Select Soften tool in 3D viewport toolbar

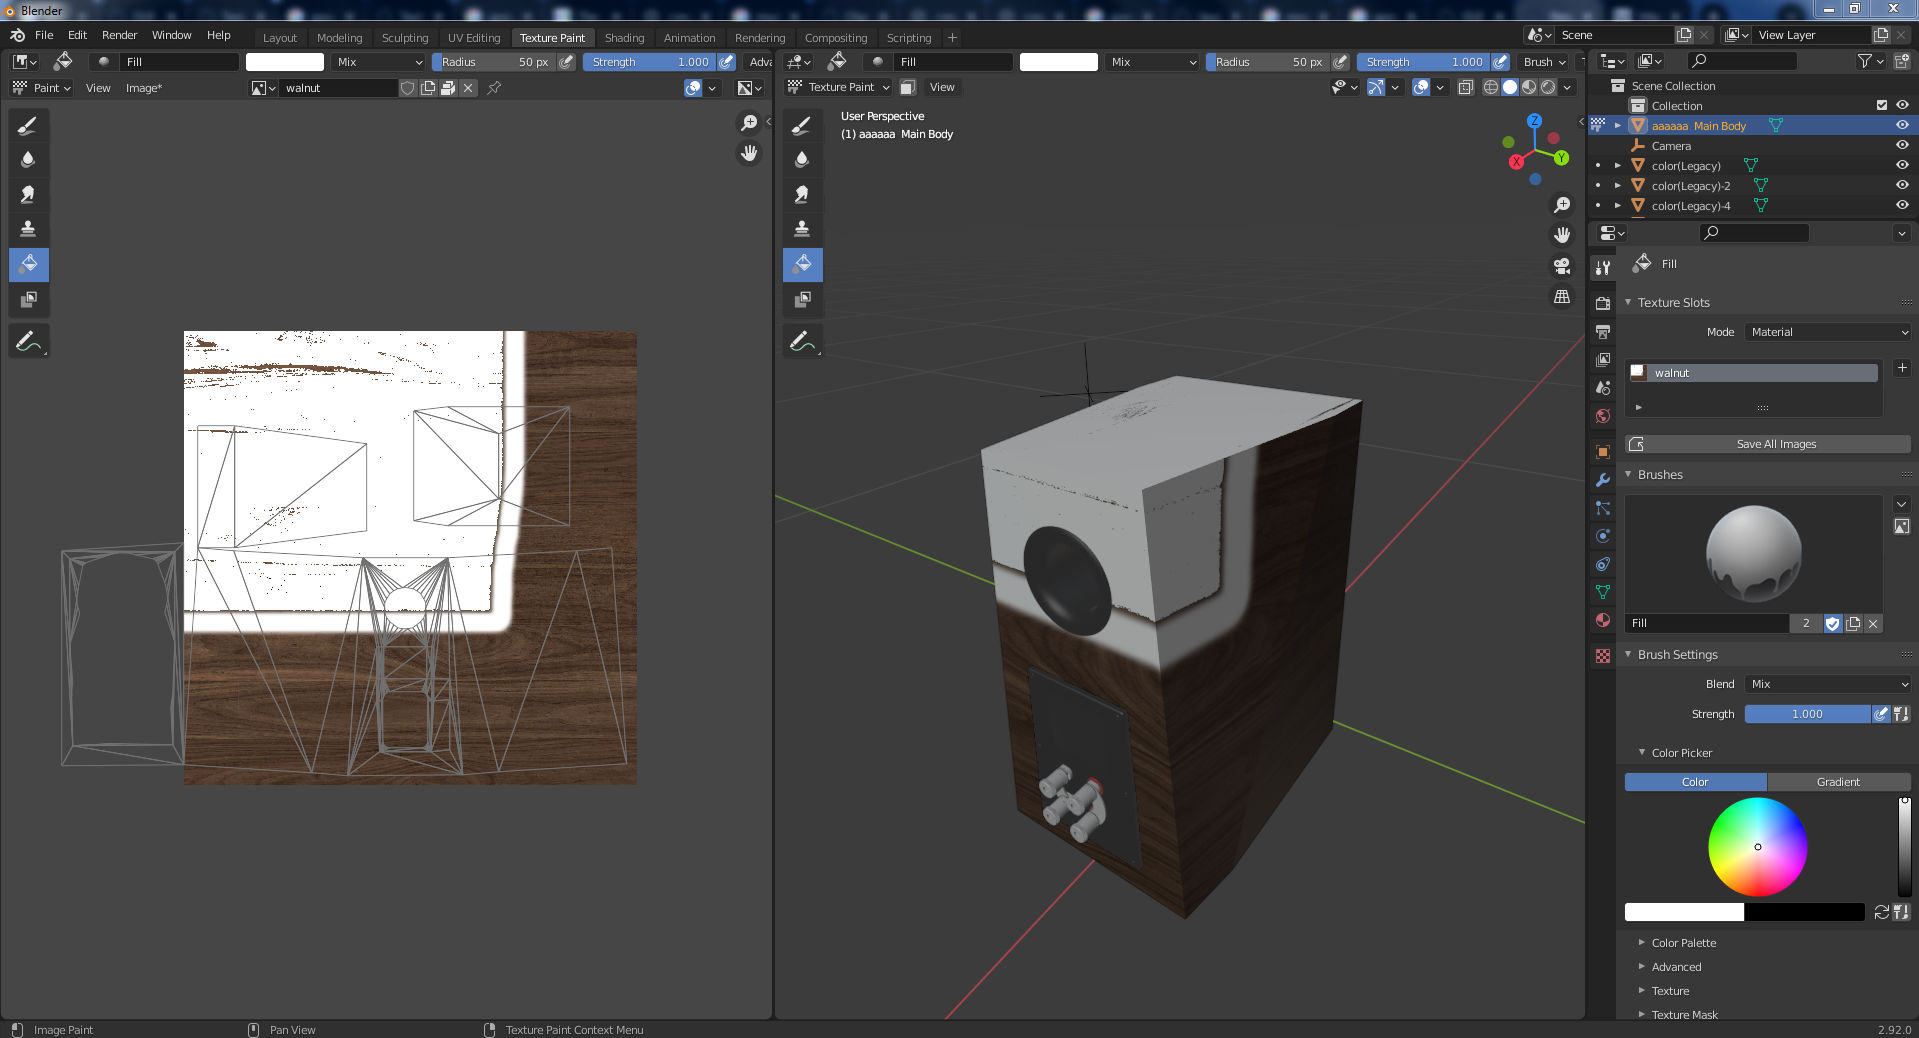[802, 160]
